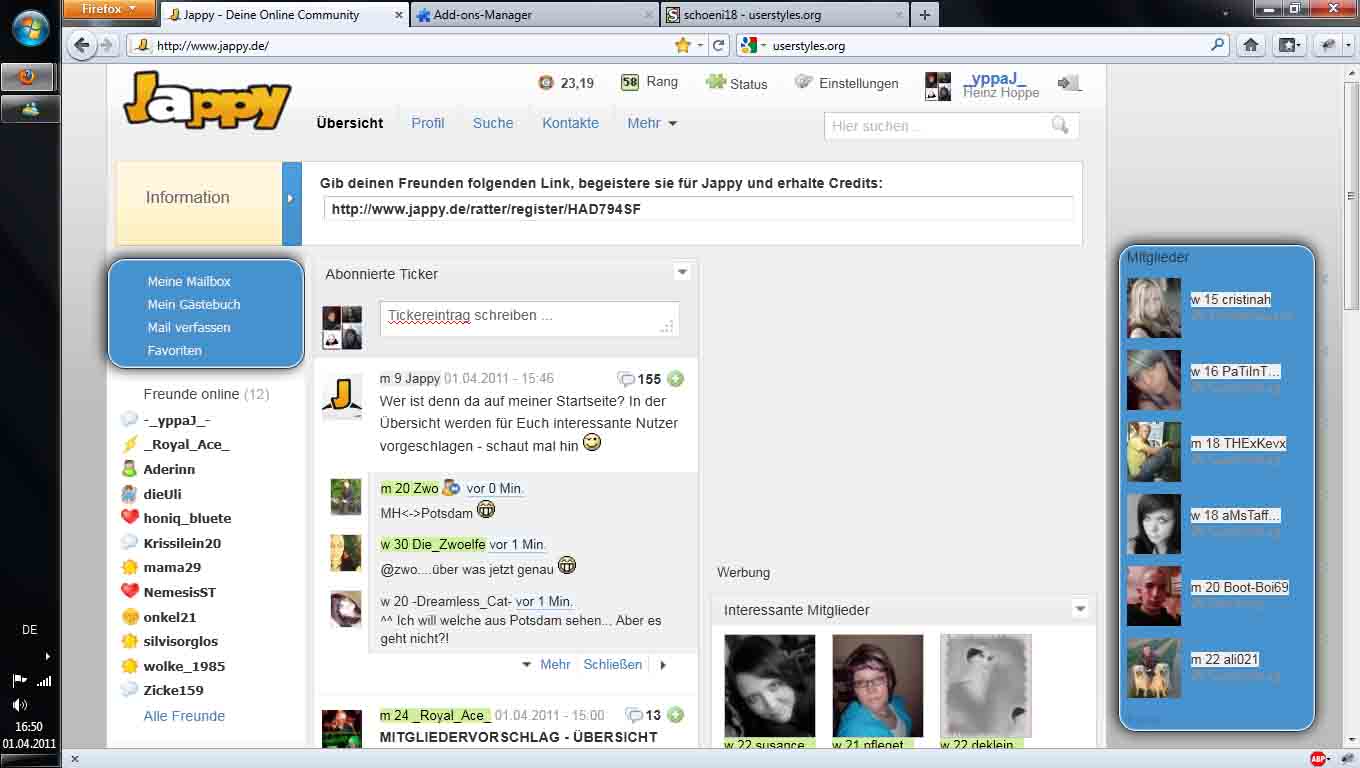The image size is (1360, 768).
Task: Open the Windows Start orb
Action: tap(30, 28)
